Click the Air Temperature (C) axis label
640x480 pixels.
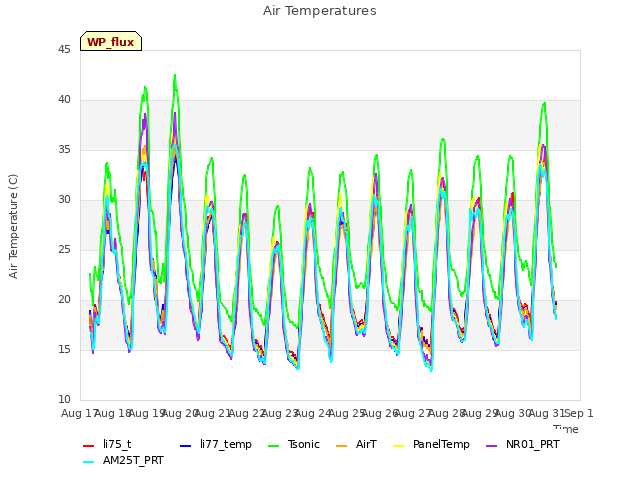[13, 227]
